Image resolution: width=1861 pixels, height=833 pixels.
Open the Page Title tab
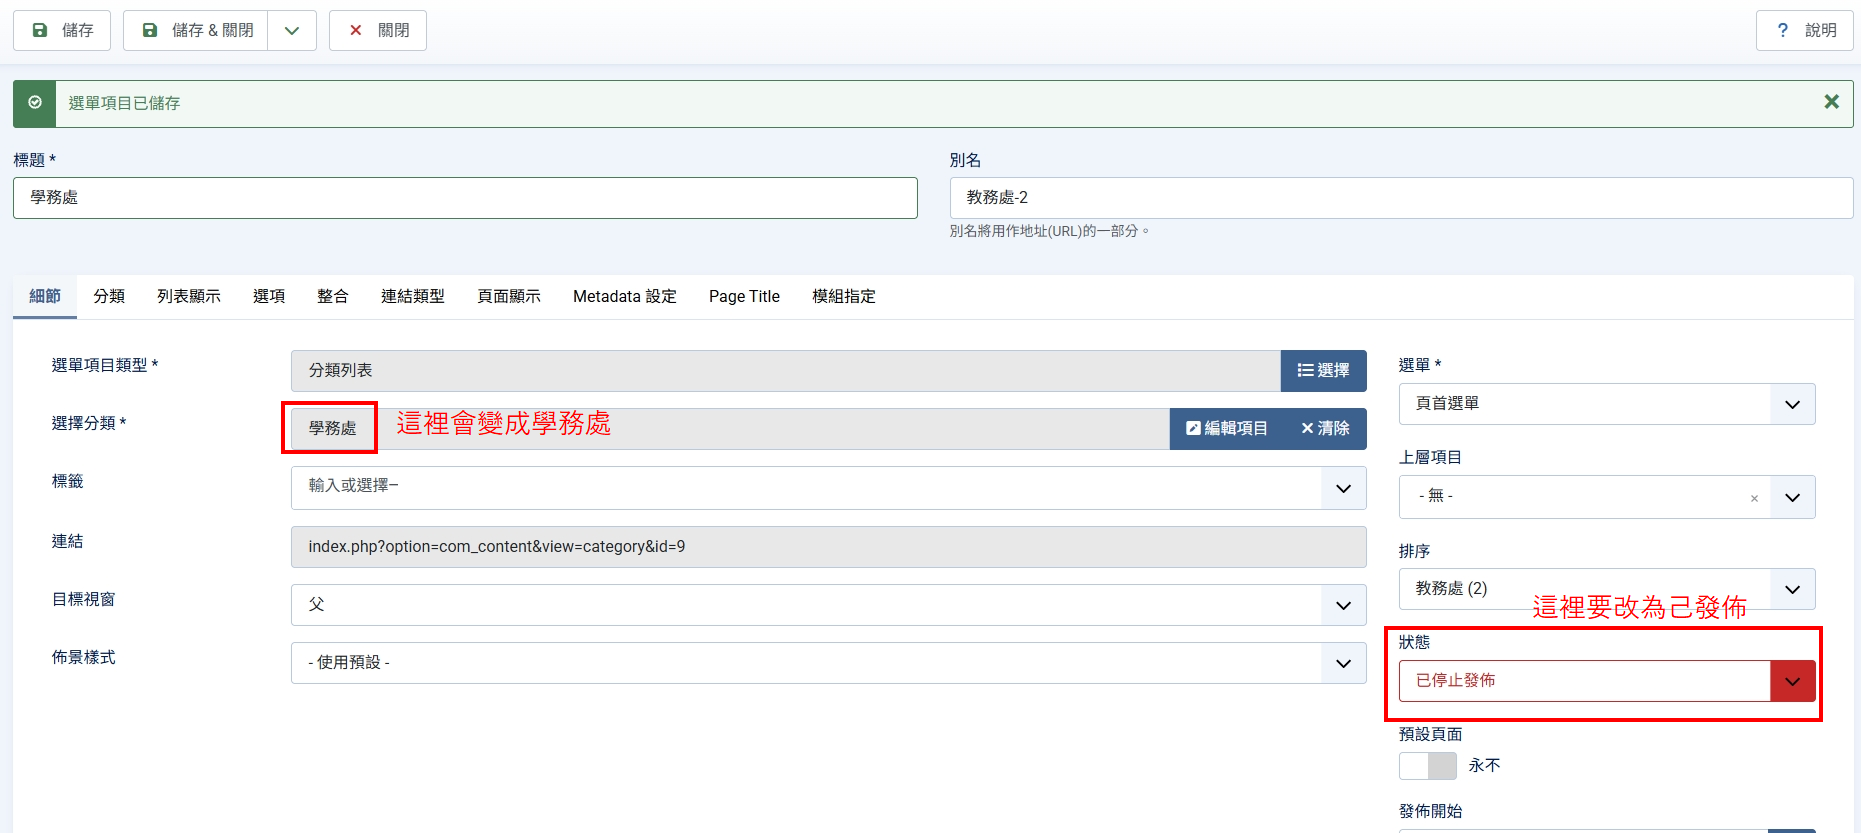point(744,296)
